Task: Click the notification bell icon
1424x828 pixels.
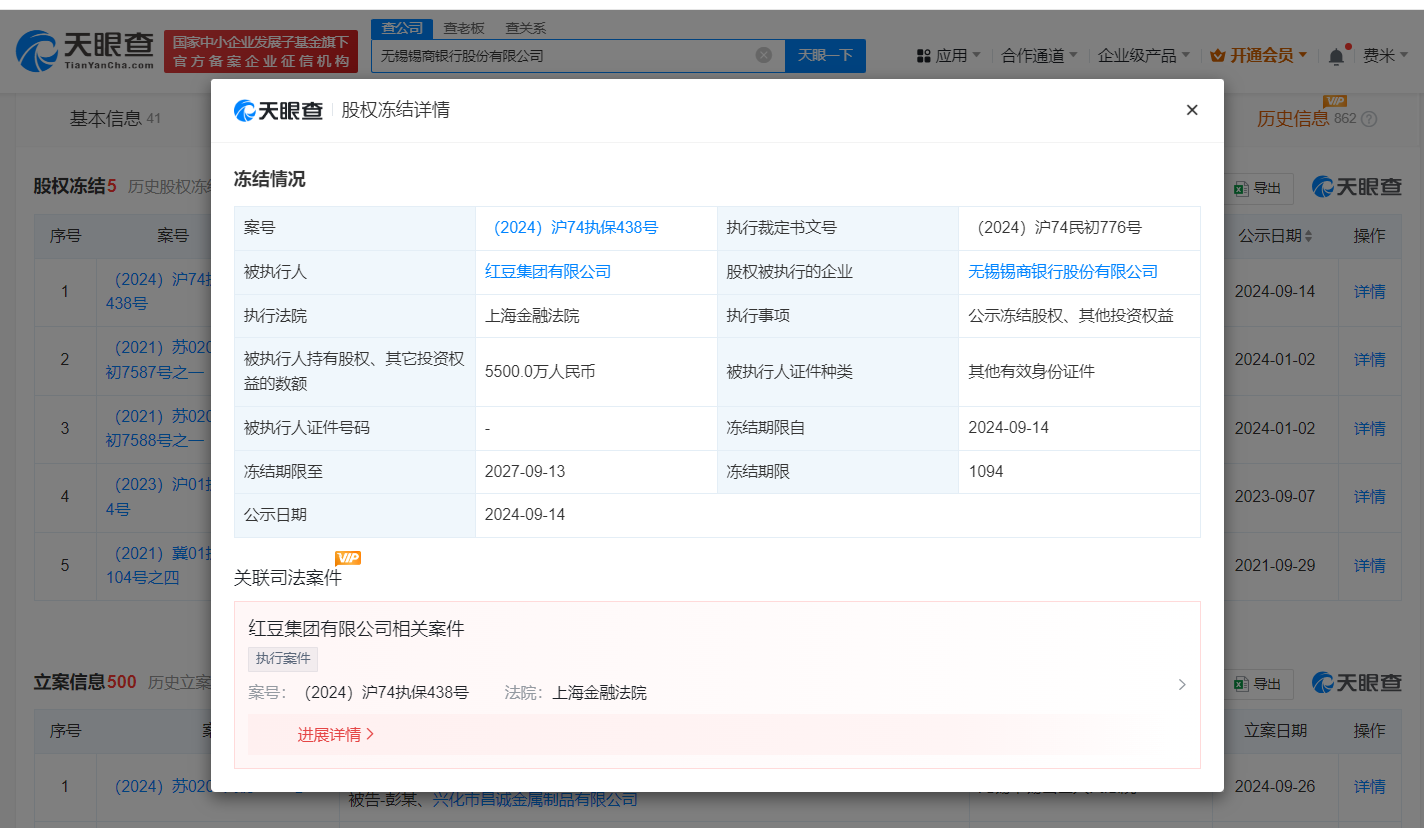Action: coord(1335,55)
